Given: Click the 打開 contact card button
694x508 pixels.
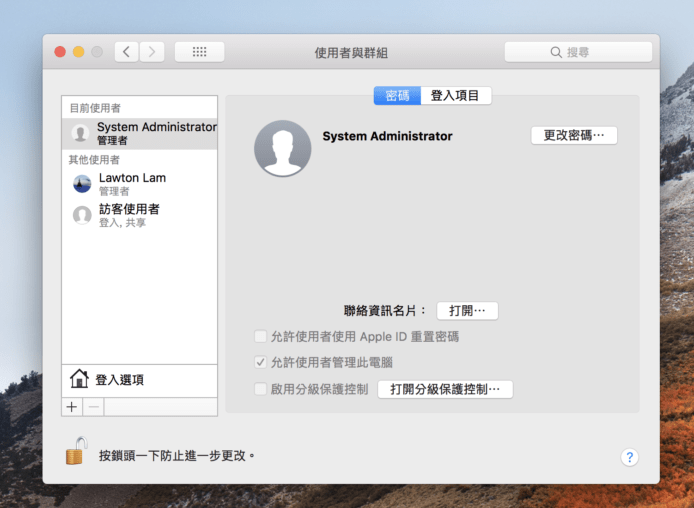Looking at the screenshot, I should (x=467, y=311).
